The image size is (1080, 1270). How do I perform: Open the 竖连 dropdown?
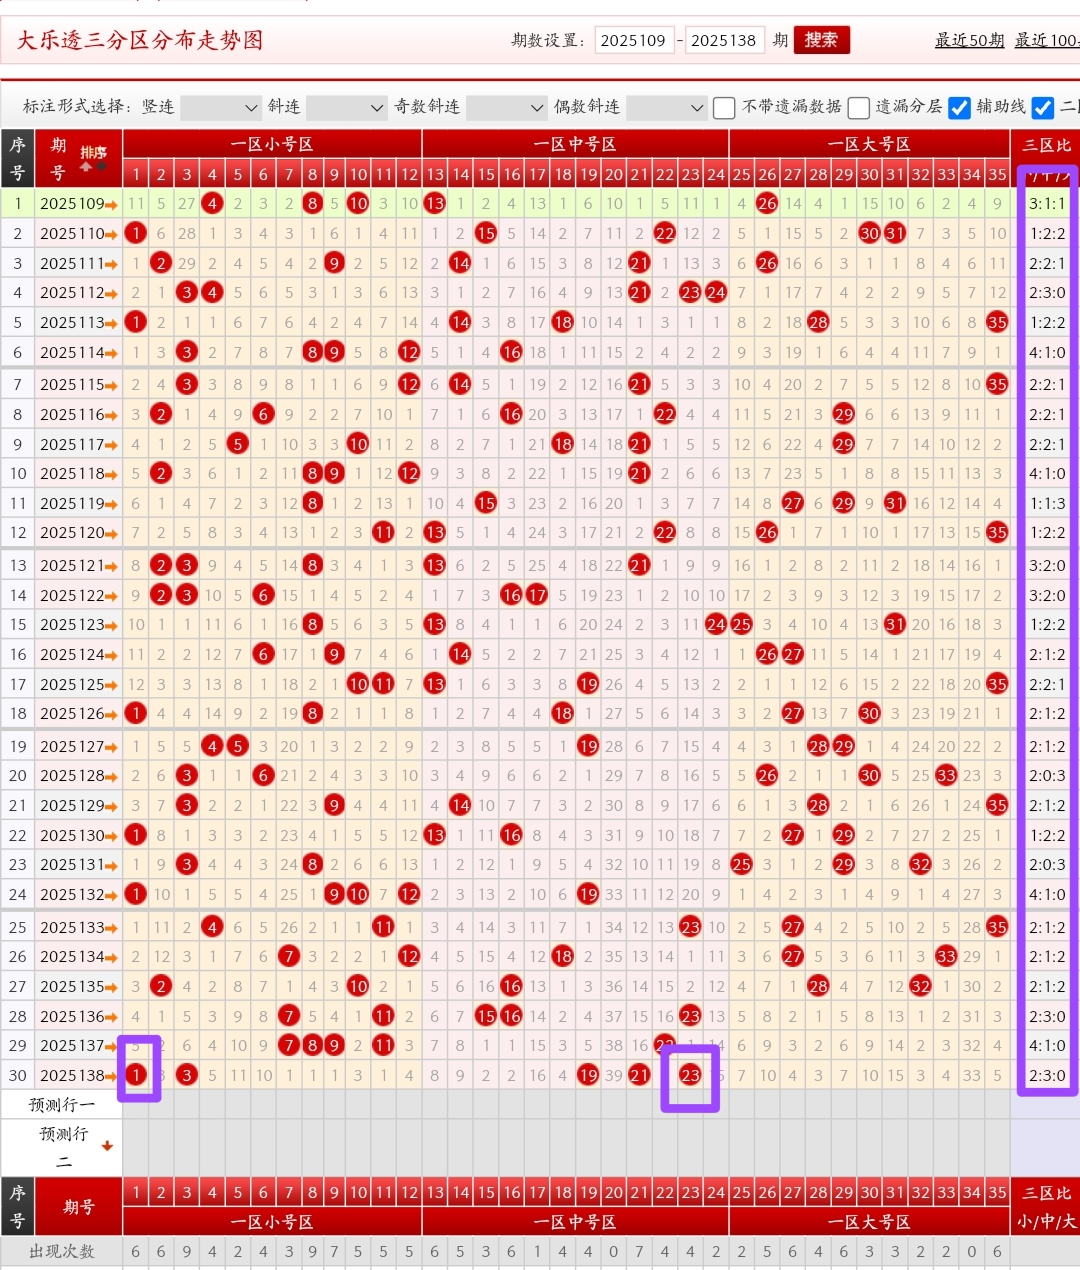coord(221,107)
